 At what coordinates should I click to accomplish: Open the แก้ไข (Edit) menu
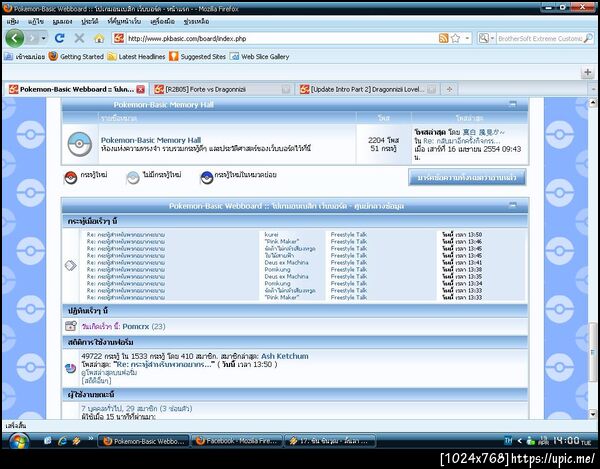click(x=36, y=21)
